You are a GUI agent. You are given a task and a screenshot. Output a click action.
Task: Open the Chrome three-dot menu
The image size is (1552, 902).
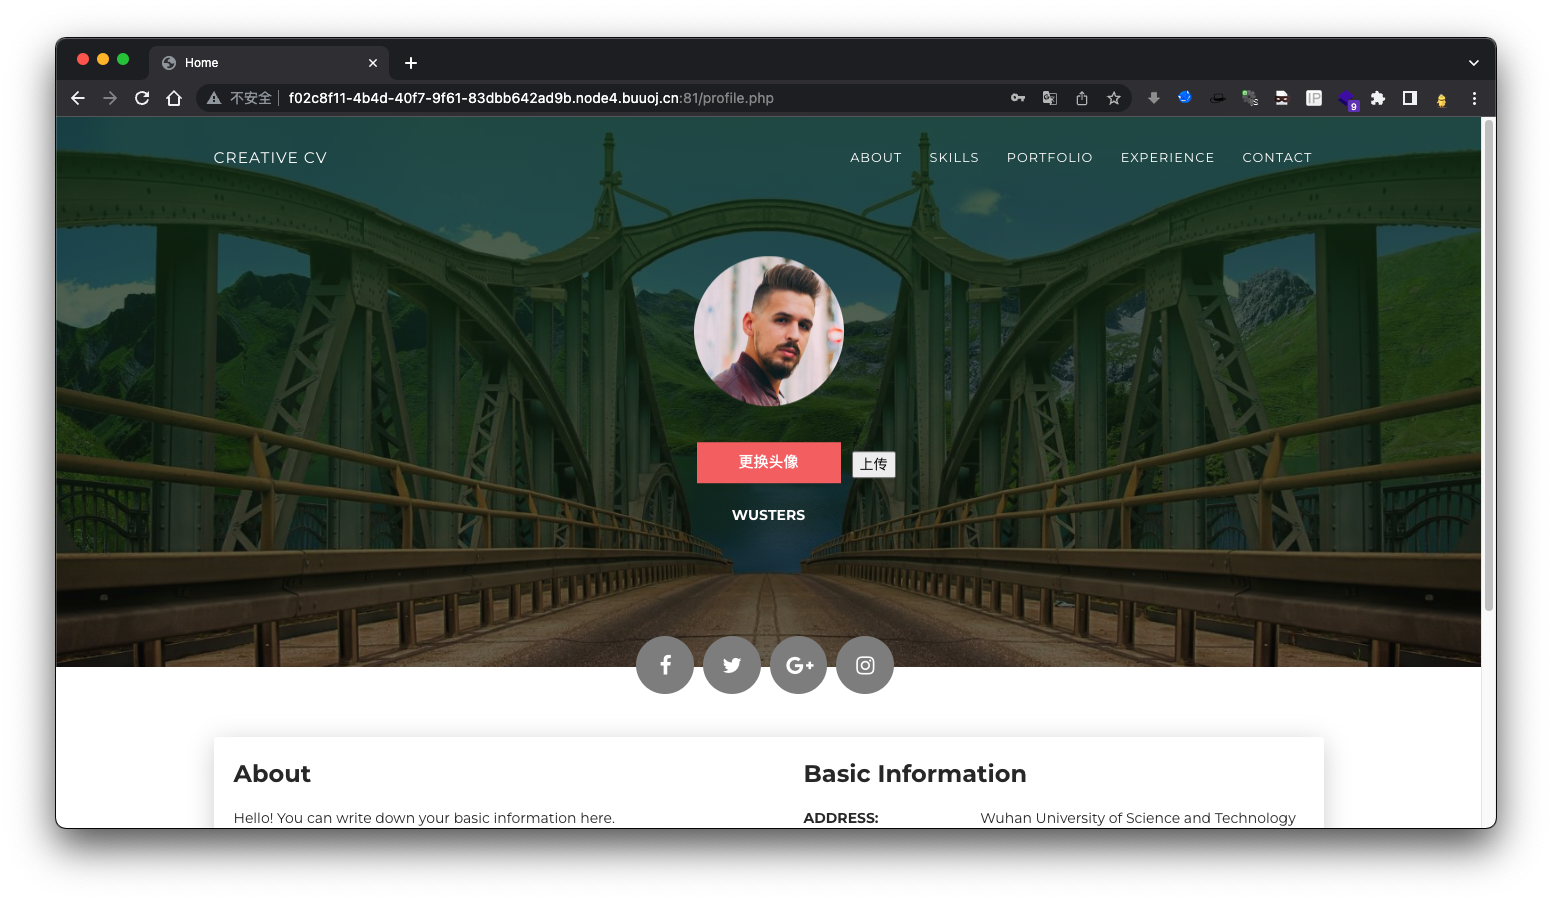point(1474,98)
